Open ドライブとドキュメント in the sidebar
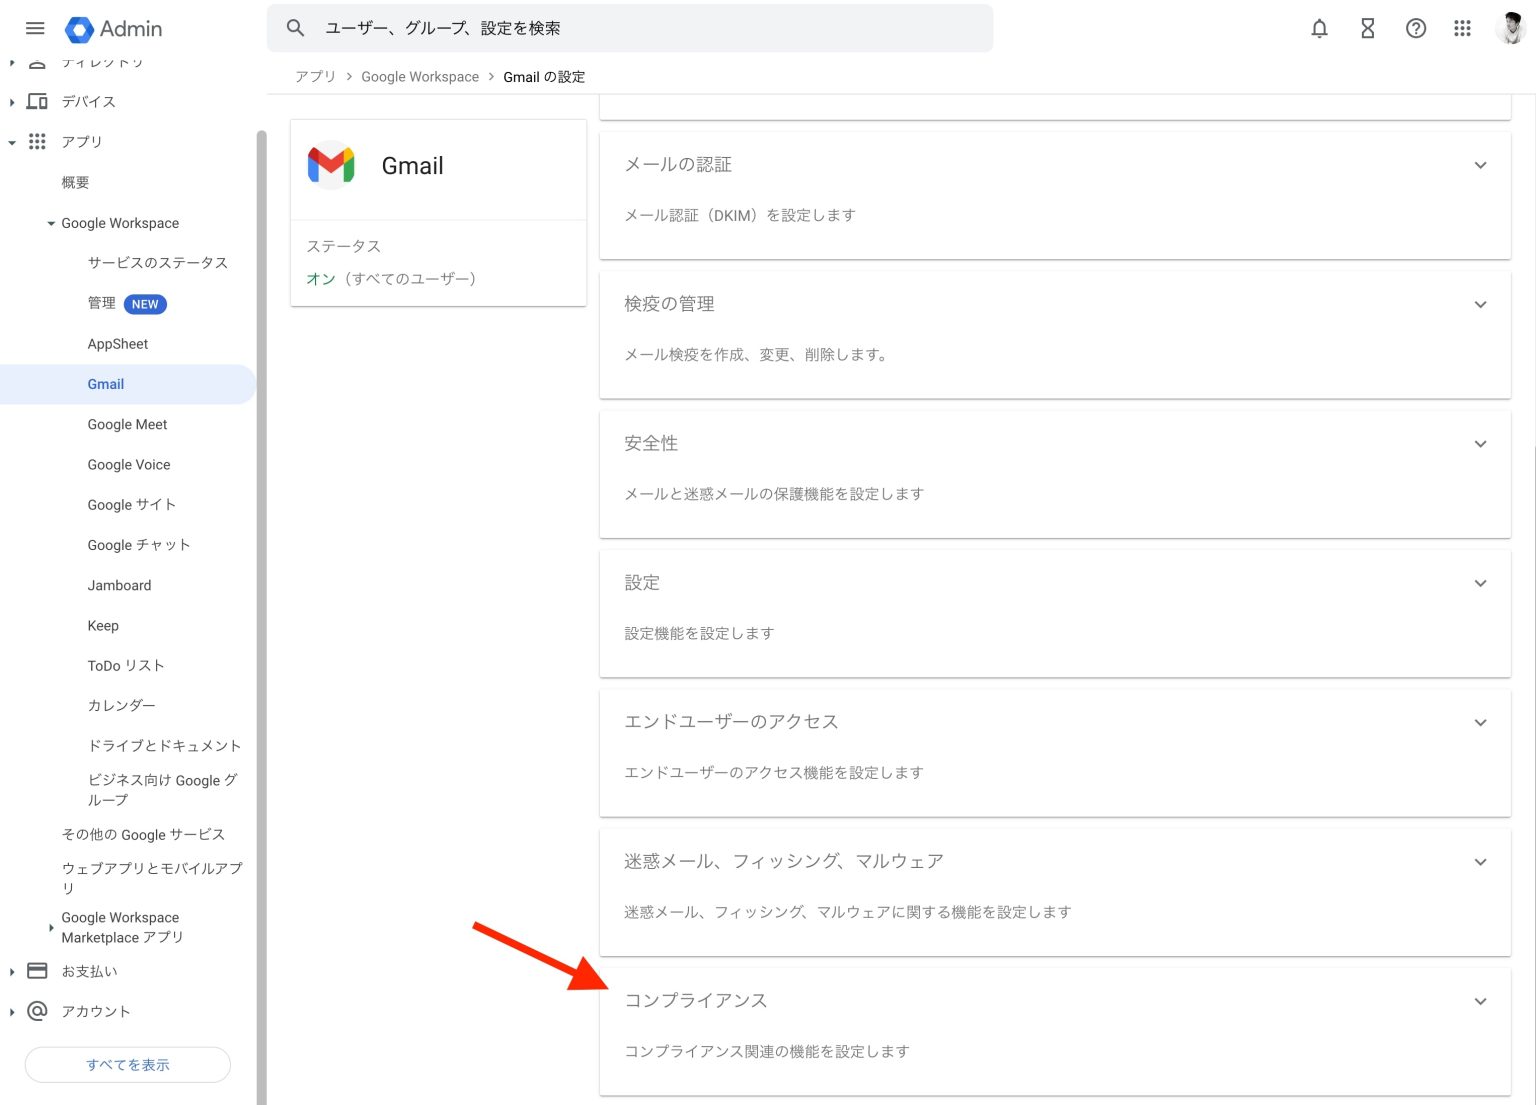Image resolution: width=1536 pixels, height=1105 pixels. coord(164,745)
